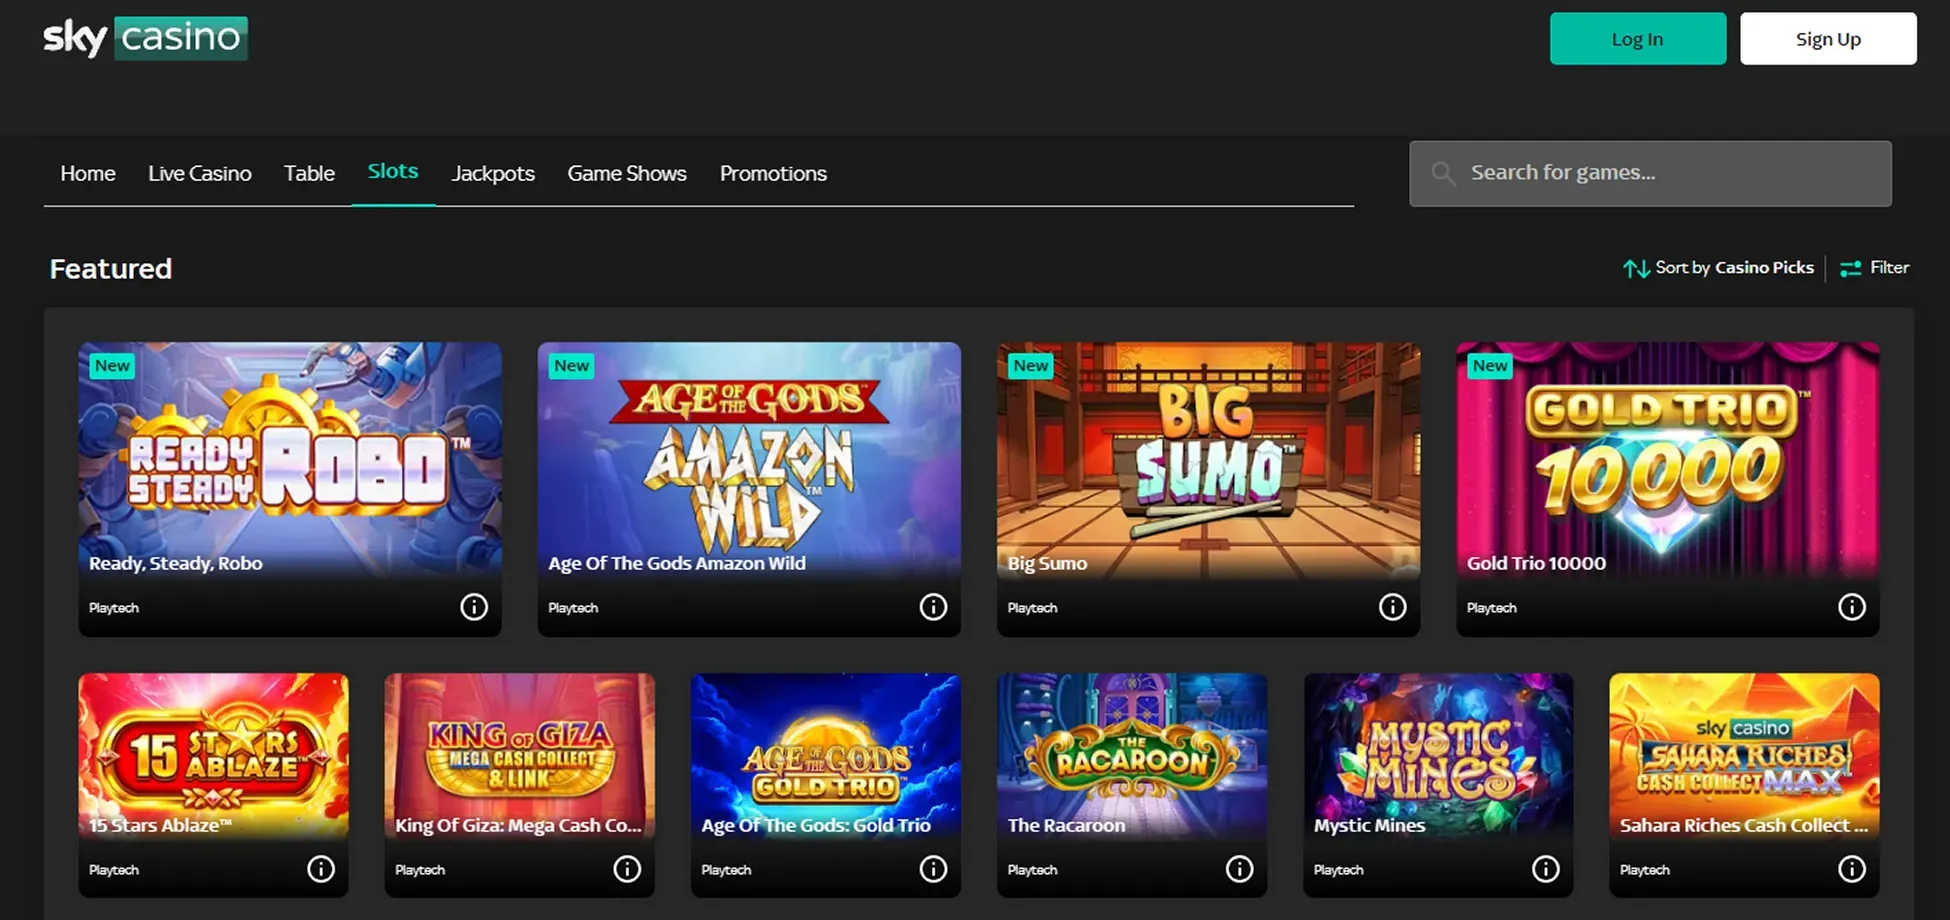The image size is (1950, 920).
Task: Launch the Ready, Steady, Robo thumbnail
Action: pos(290,460)
